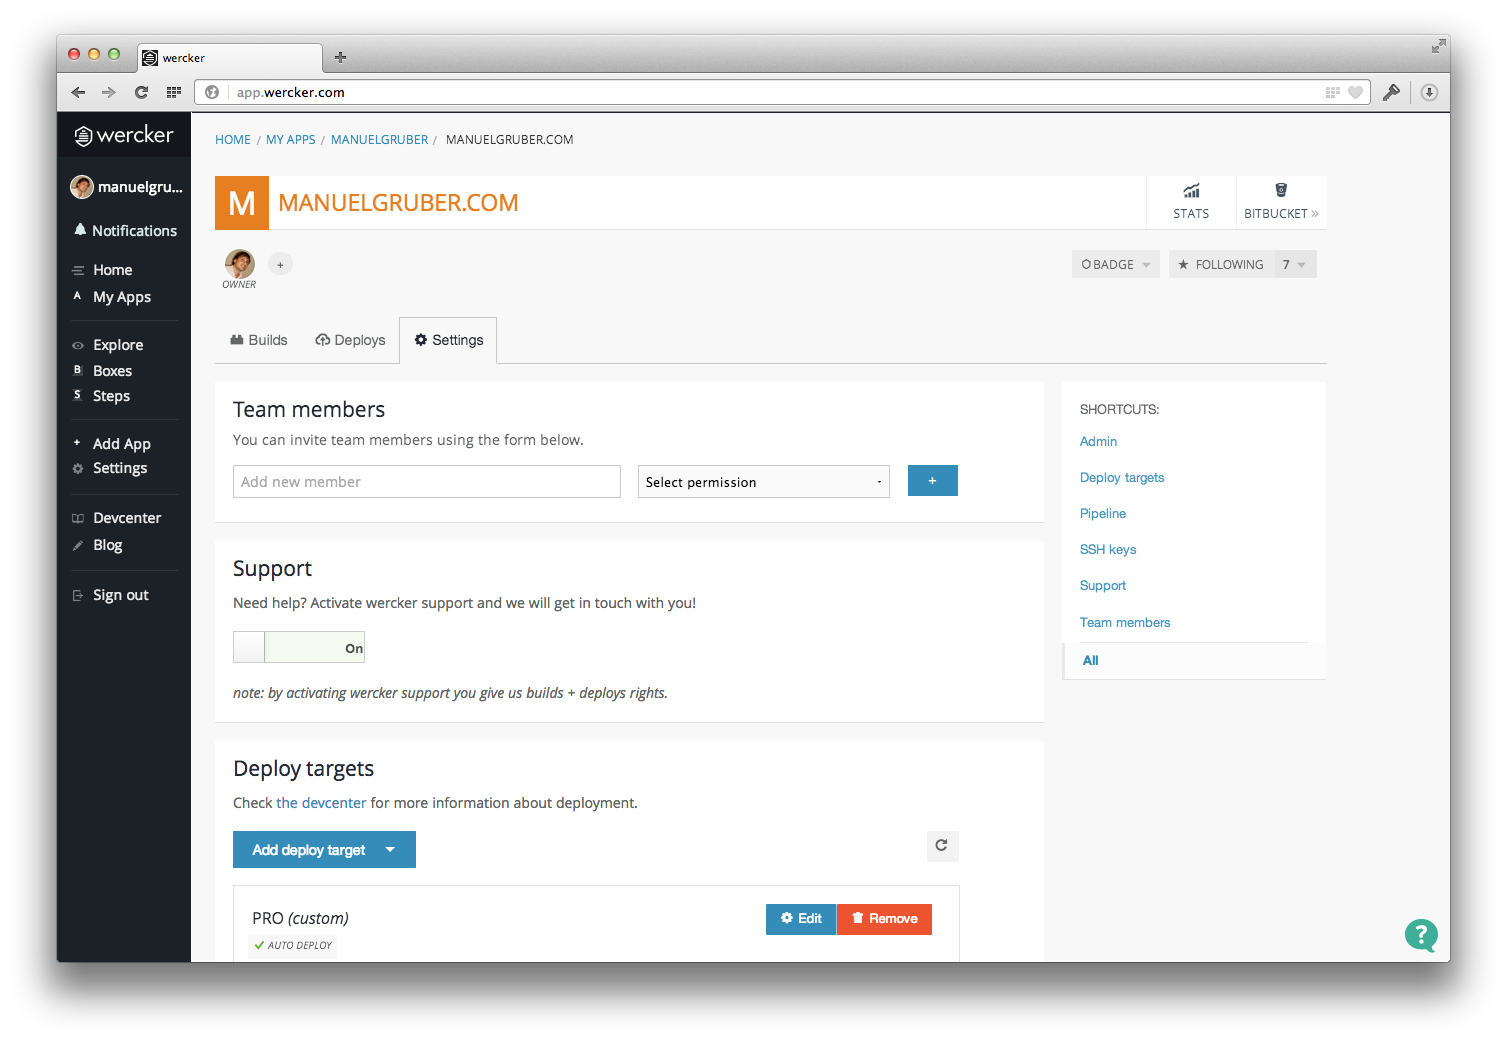
Task: Toggle the wercker support On switch
Action: tap(299, 647)
